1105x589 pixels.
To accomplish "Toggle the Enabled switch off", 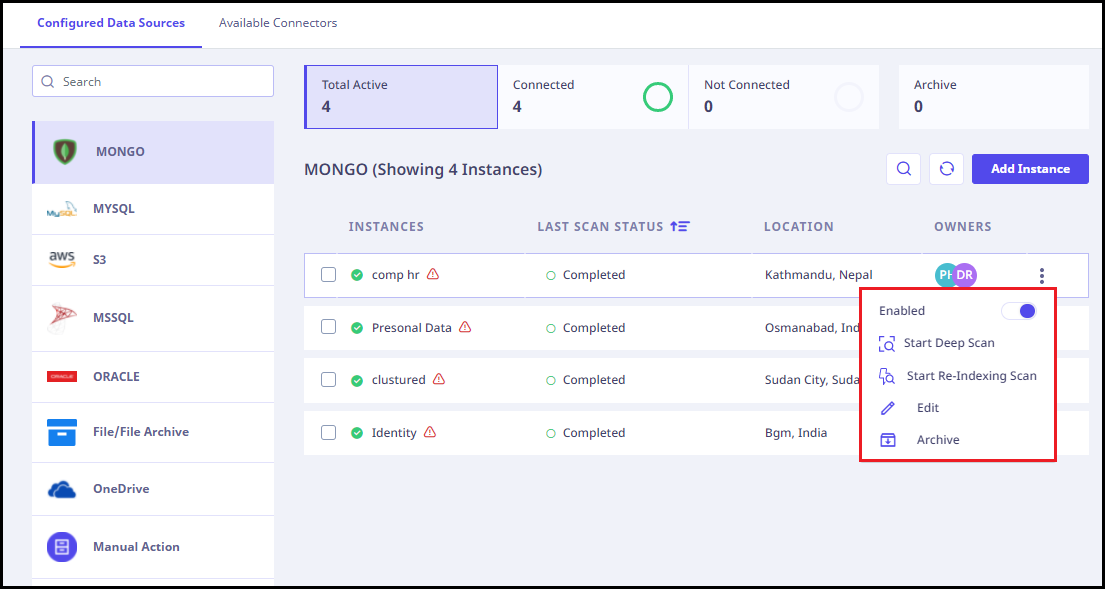I will click(x=1019, y=311).
